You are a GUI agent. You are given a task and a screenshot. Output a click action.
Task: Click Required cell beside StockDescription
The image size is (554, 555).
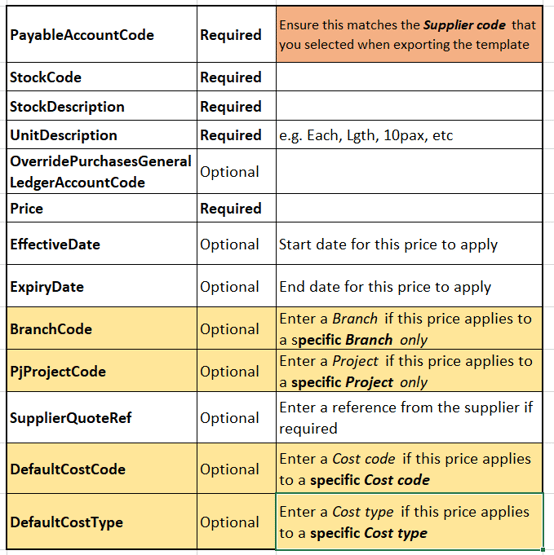(x=236, y=106)
